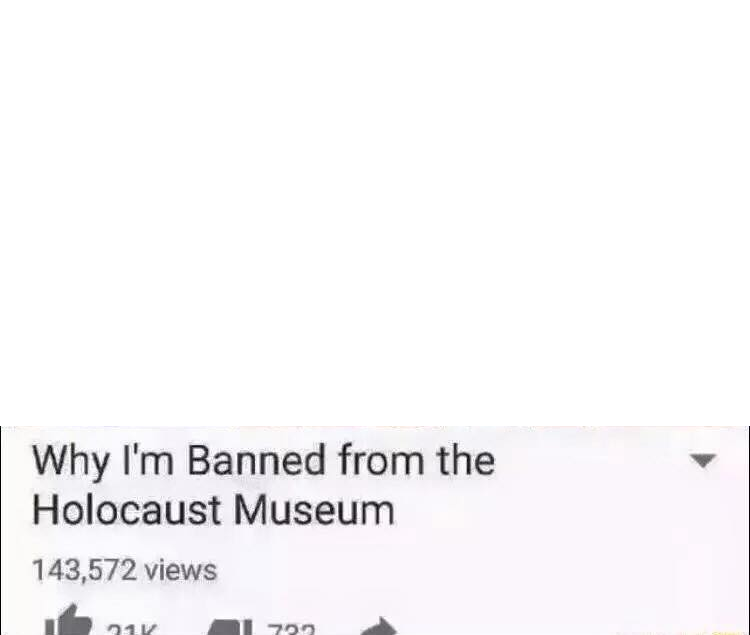
Task: Click the word "I'm" in the title
Action: click(x=148, y=460)
